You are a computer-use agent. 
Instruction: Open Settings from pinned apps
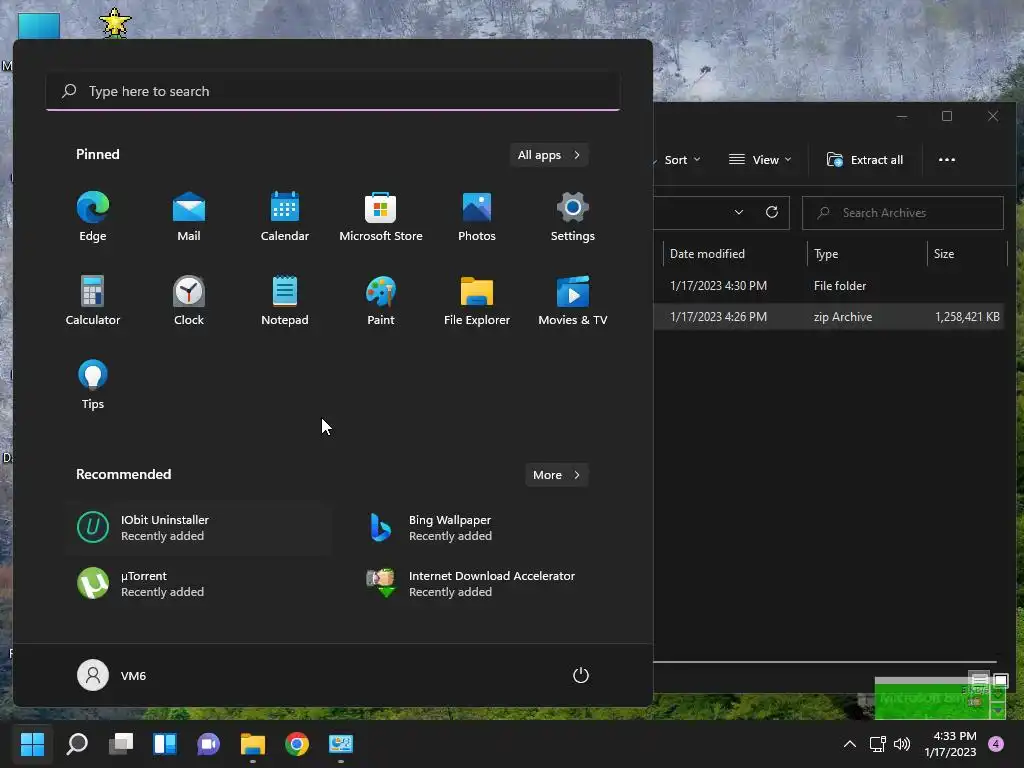pos(573,217)
